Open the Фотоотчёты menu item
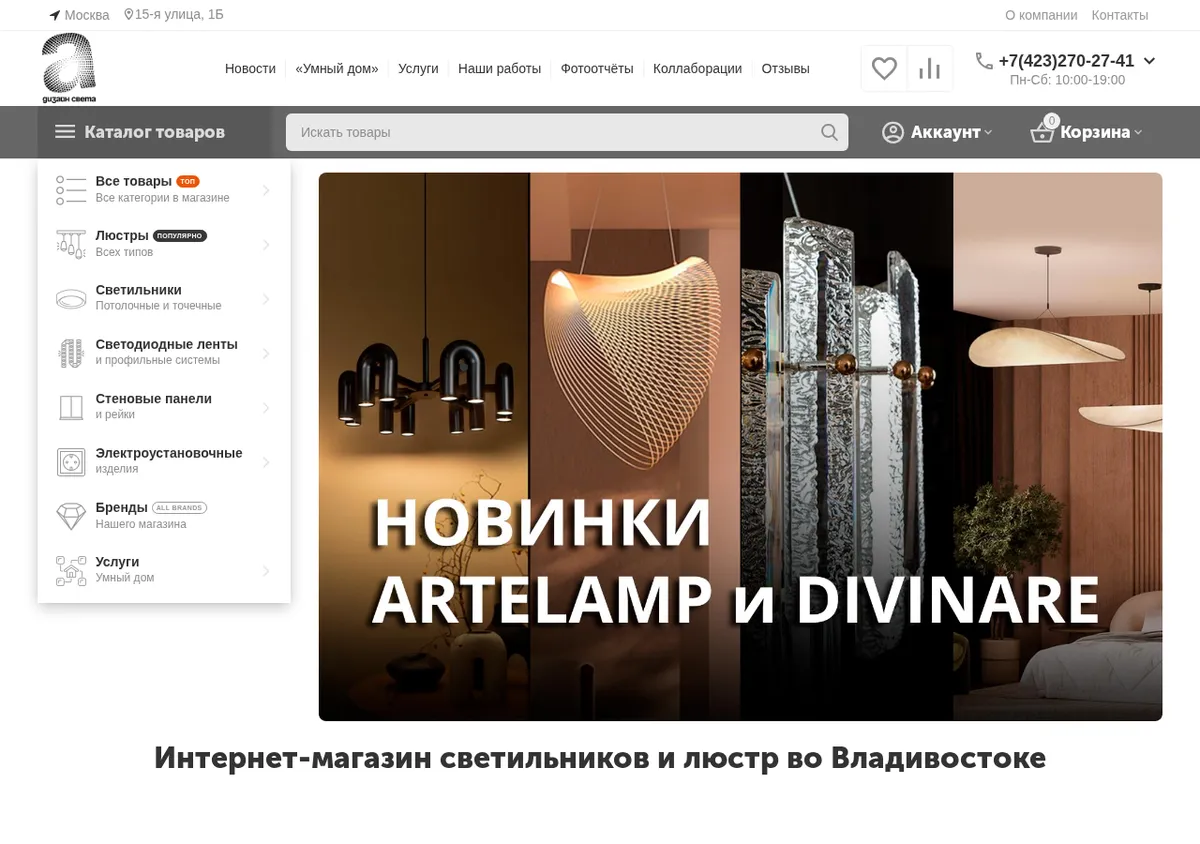 (x=597, y=69)
